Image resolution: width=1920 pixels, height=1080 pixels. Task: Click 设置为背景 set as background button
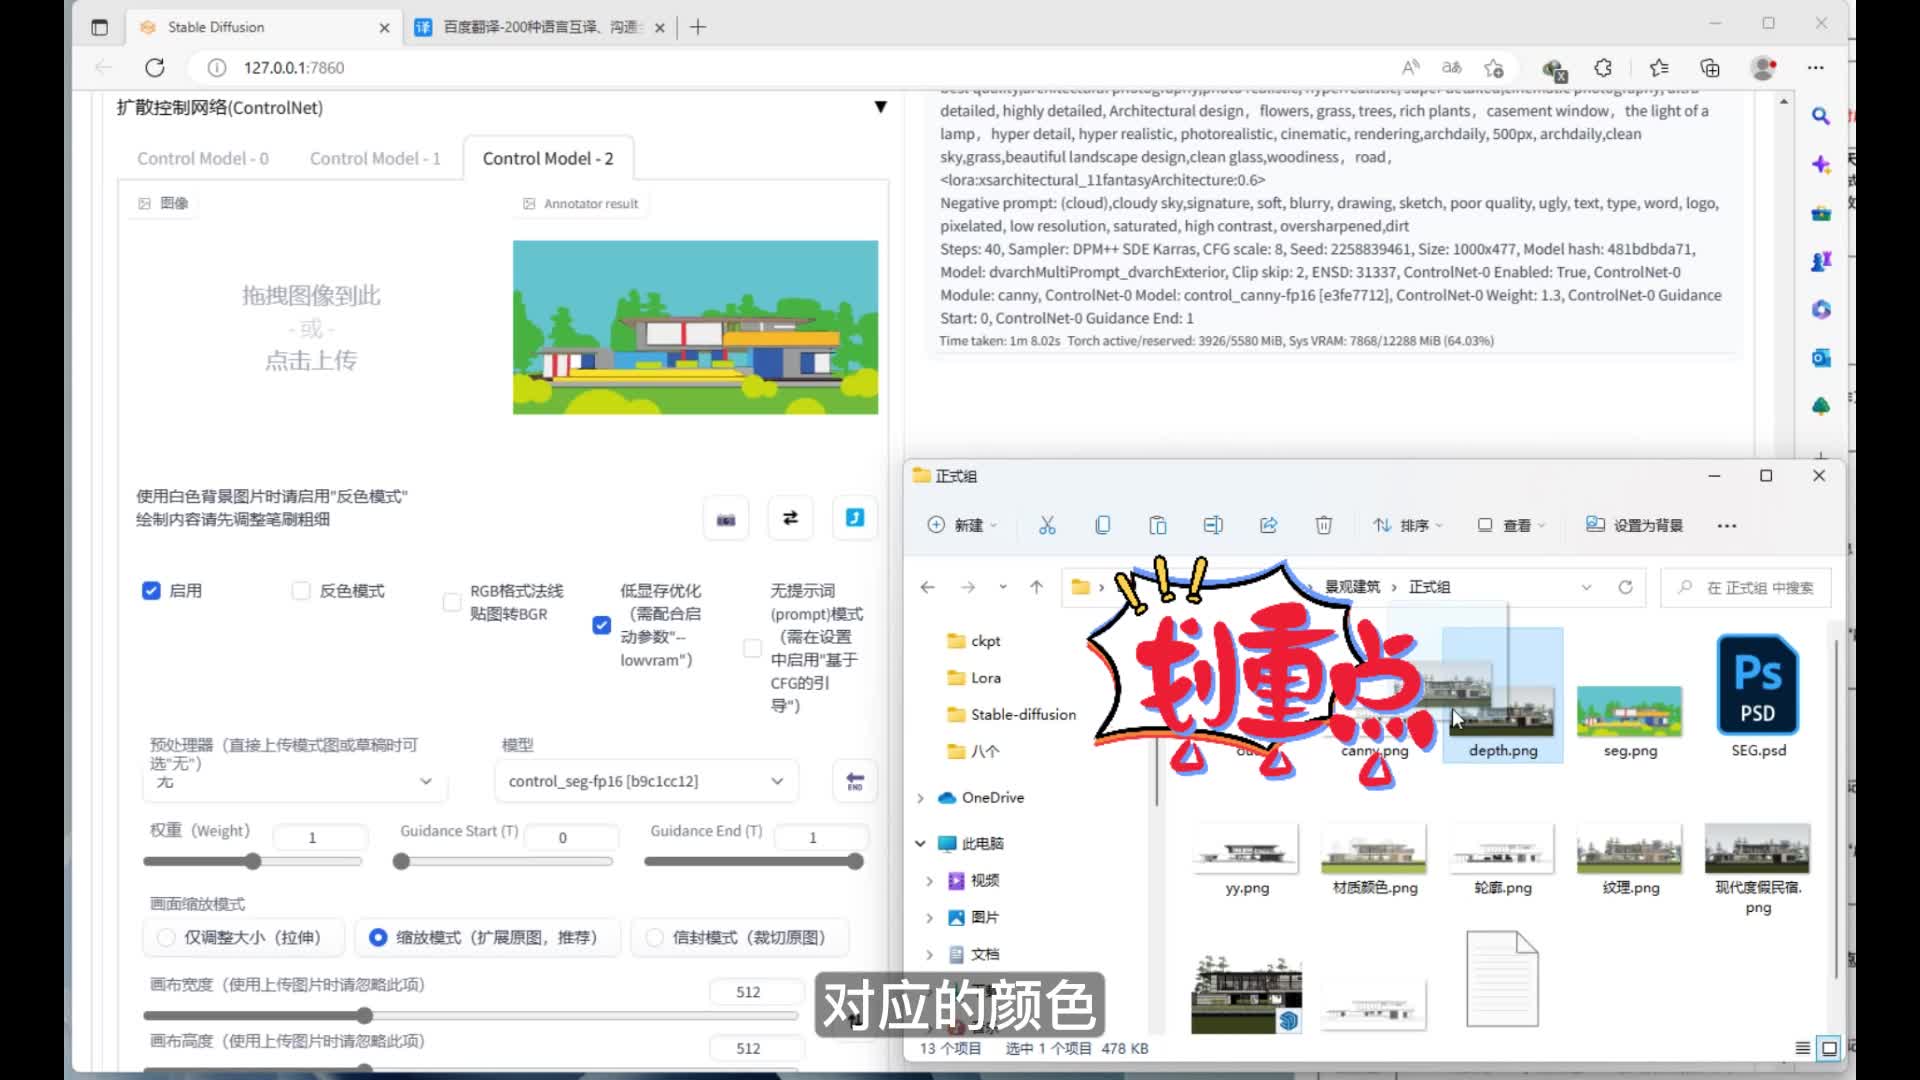pos(1634,525)
